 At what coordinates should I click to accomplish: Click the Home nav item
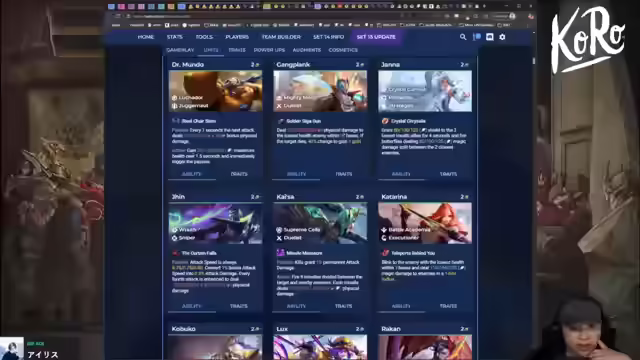[x=146, y=37]
